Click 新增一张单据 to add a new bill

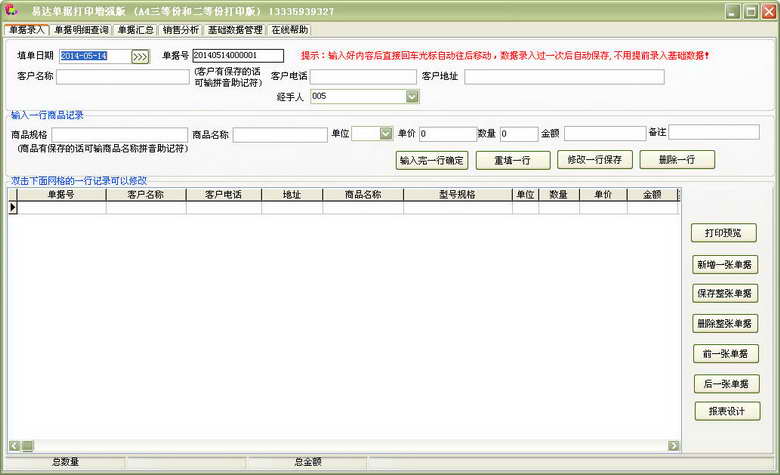pyautogui.click(x=727, y=265)
